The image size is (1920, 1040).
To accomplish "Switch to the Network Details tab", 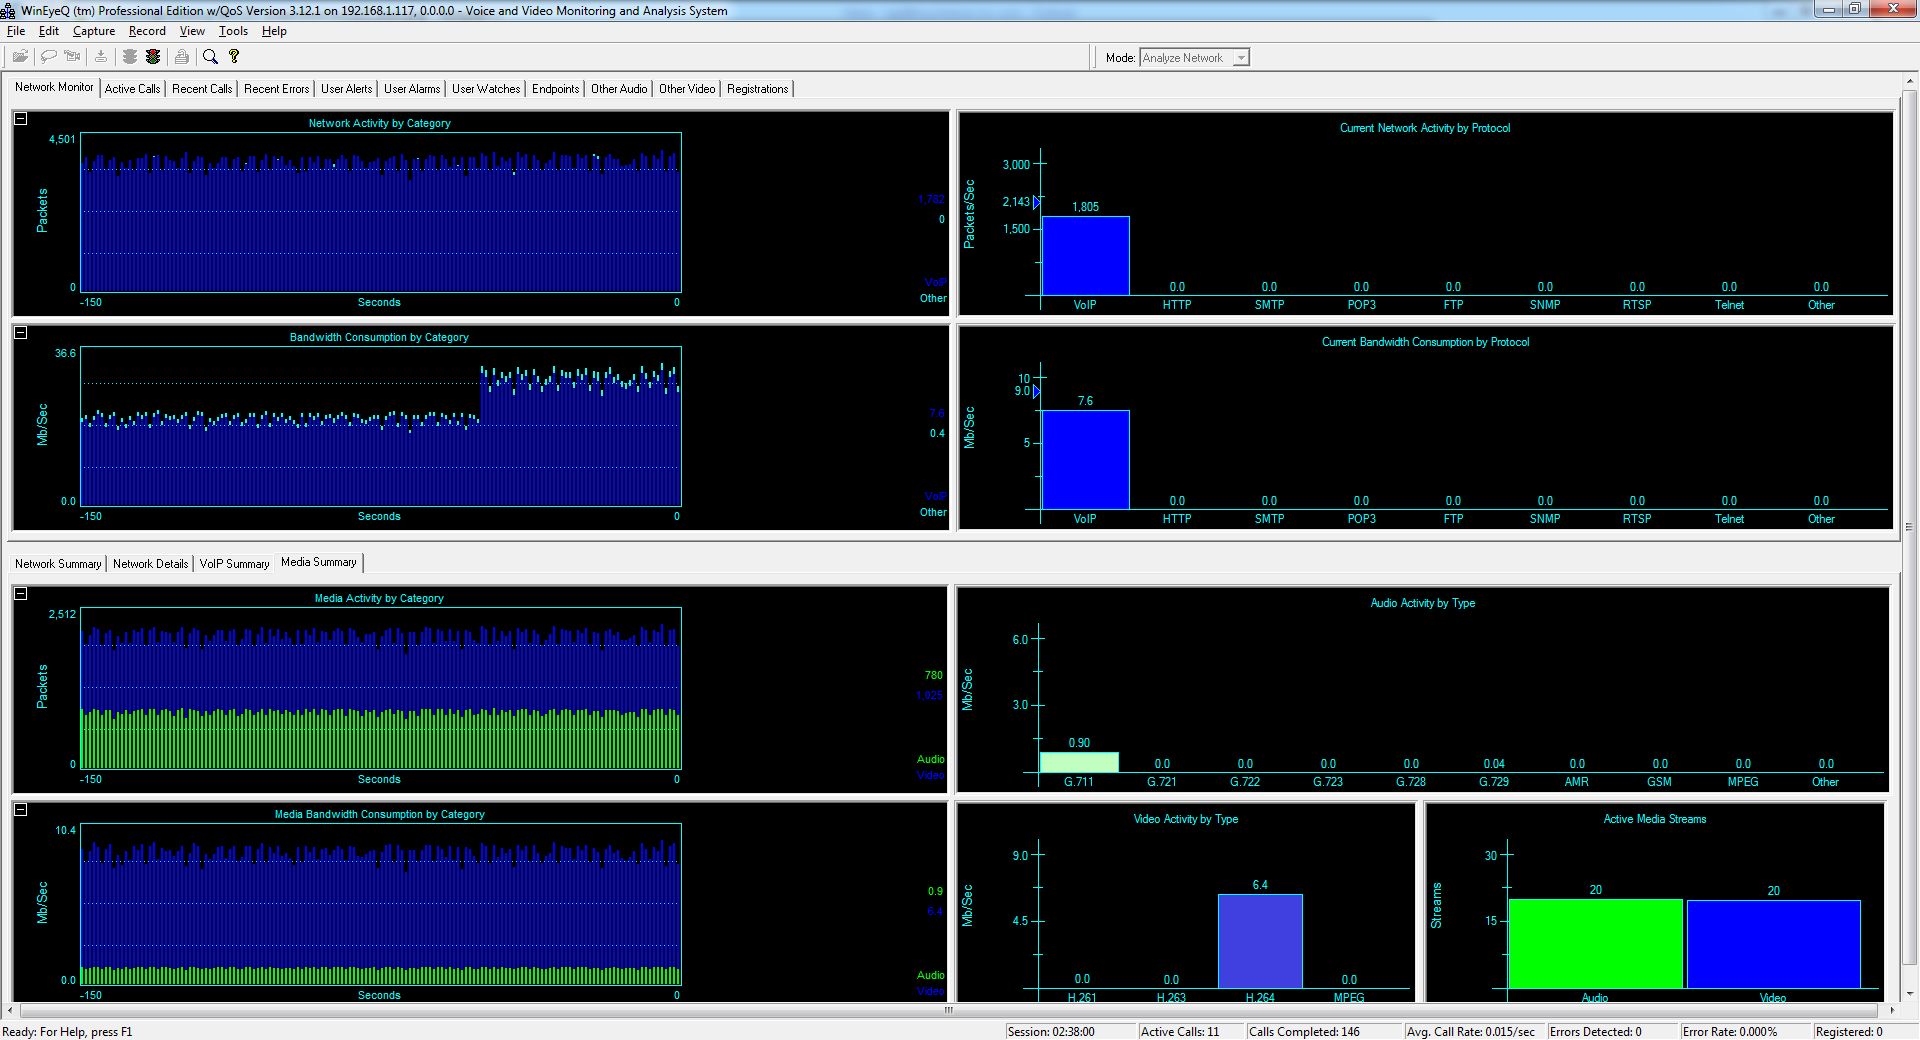I will [150, 564].
